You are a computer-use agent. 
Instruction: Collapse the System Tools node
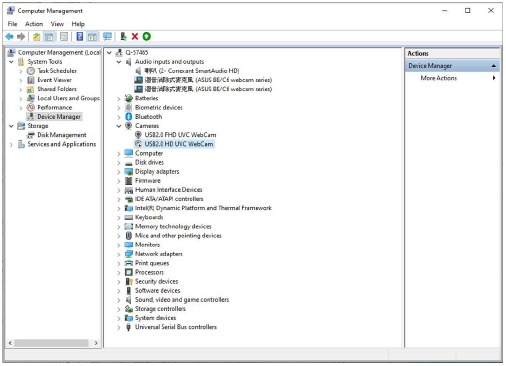(x=11, y=62)
